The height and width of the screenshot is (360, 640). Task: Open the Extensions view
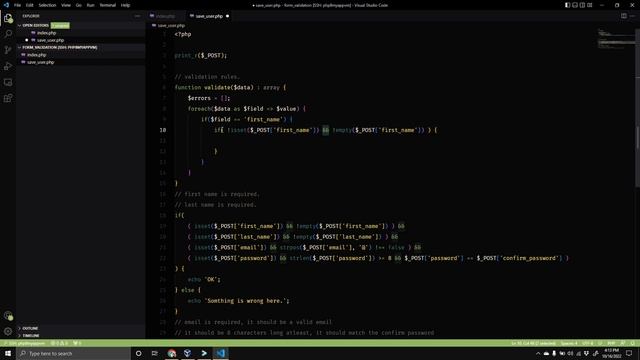coord(8,98)
